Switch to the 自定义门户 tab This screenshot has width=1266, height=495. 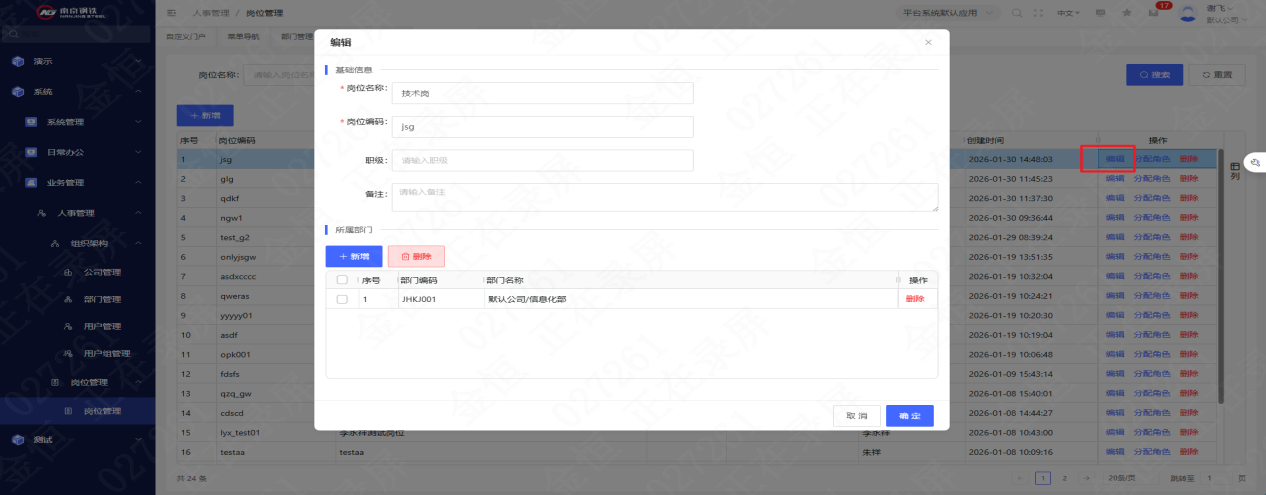(186, 36)
